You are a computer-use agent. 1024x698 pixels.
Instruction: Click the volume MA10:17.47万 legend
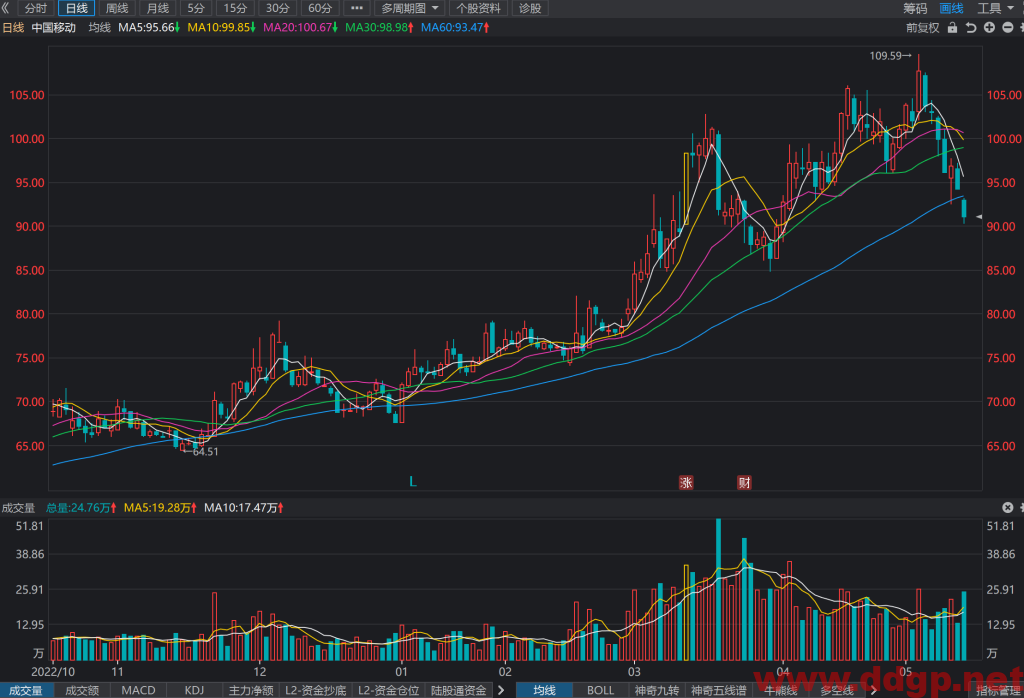(x=244, y=507)
